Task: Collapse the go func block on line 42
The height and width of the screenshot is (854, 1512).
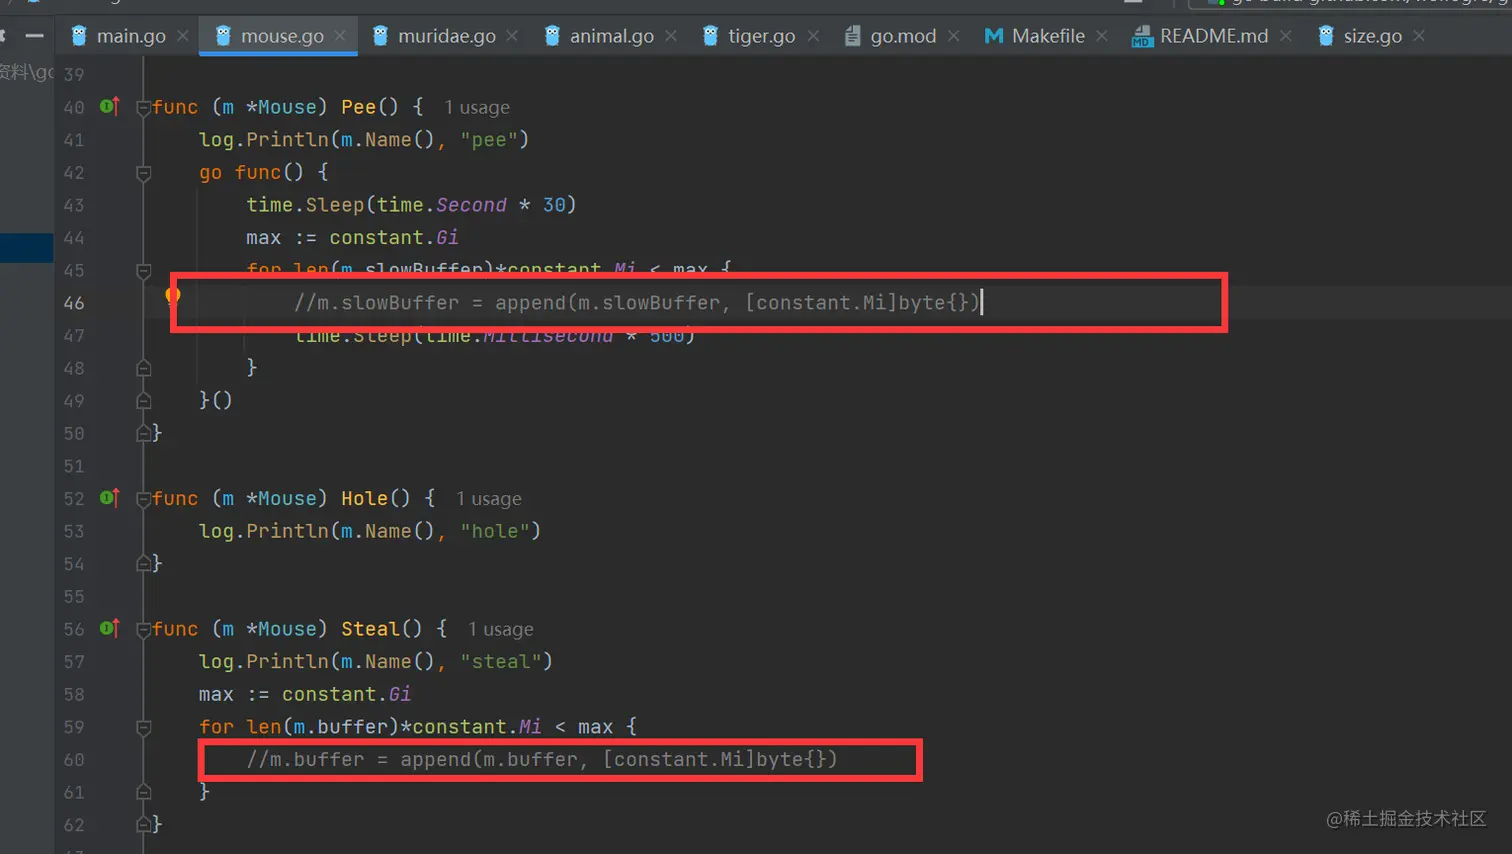Action: [143, 173]
